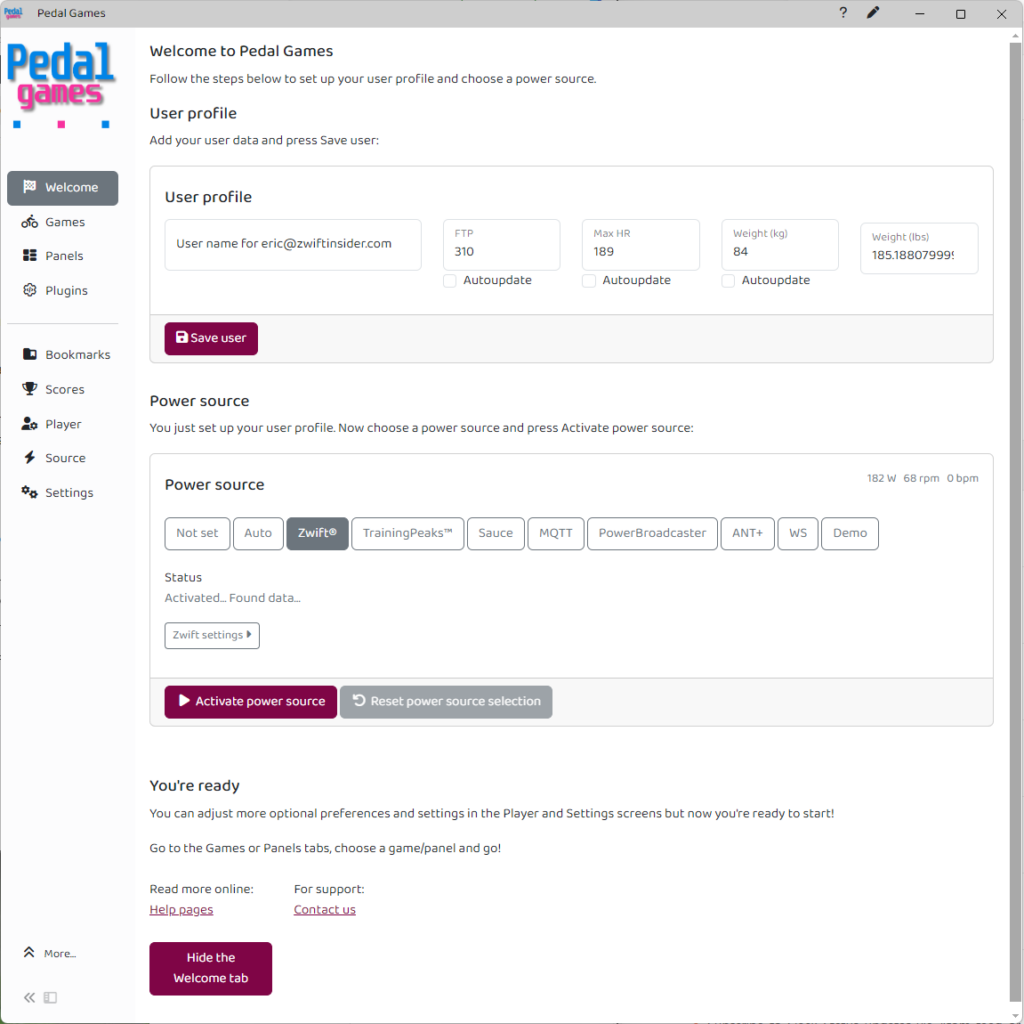1024x1024 pixels.
Task: Click the Source lightning bolt icon
Action: coord(30,458)
